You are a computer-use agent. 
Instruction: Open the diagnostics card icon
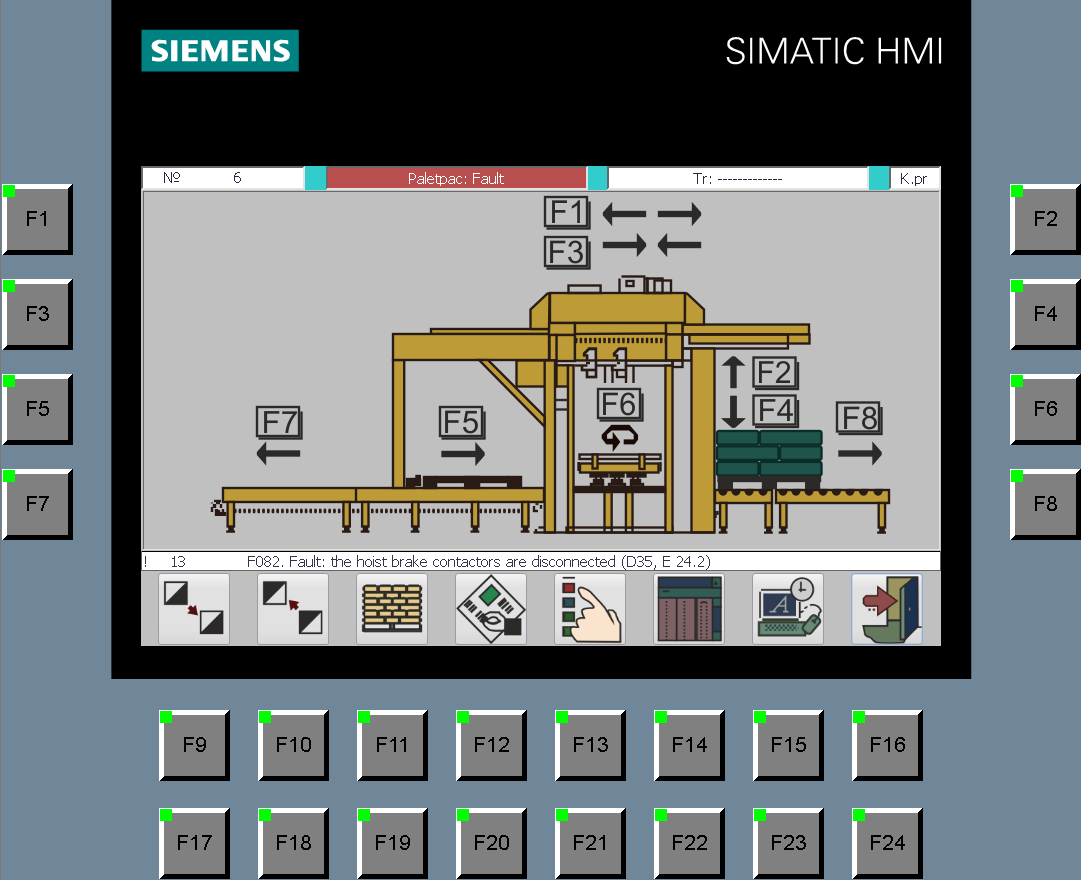pyautogui.click(x=491, y=609)
